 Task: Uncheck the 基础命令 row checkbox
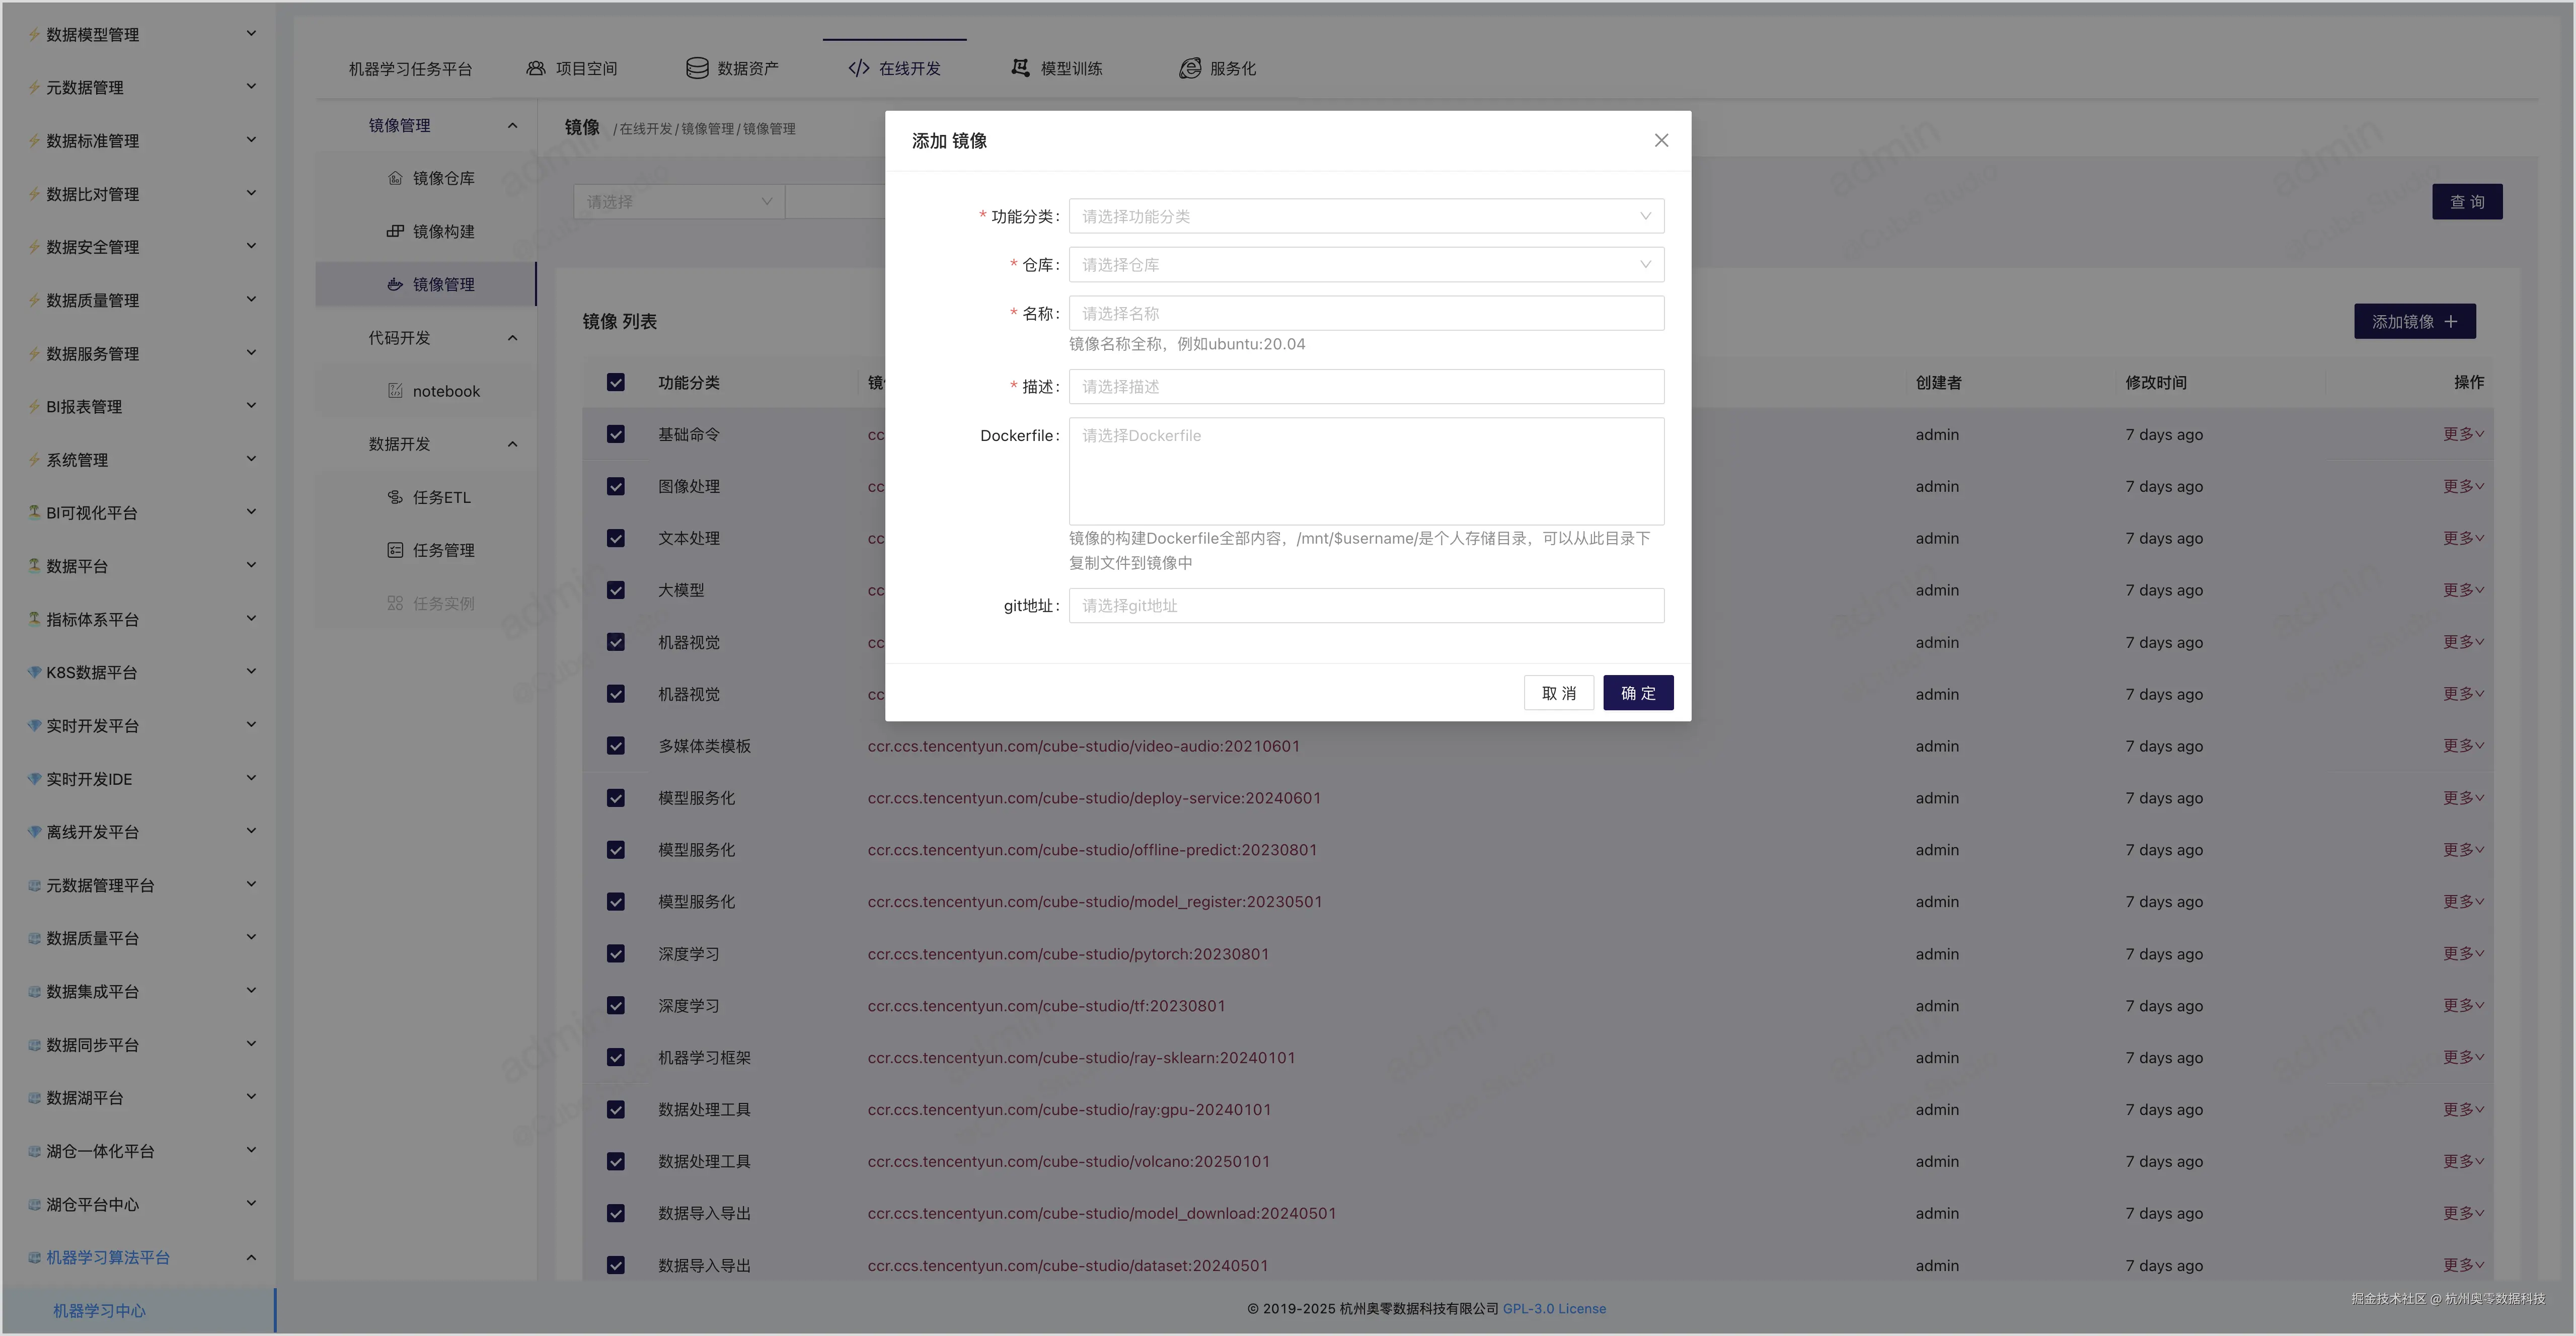point(615,434)
